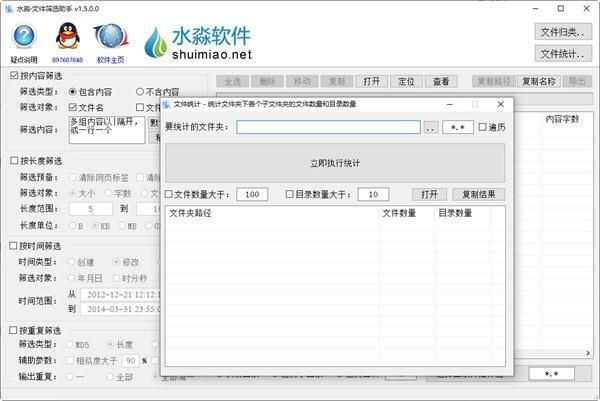Click the 立即执行统计 button
The height and width of the screenshot is (401, 600).
click(x=334, y=162)
